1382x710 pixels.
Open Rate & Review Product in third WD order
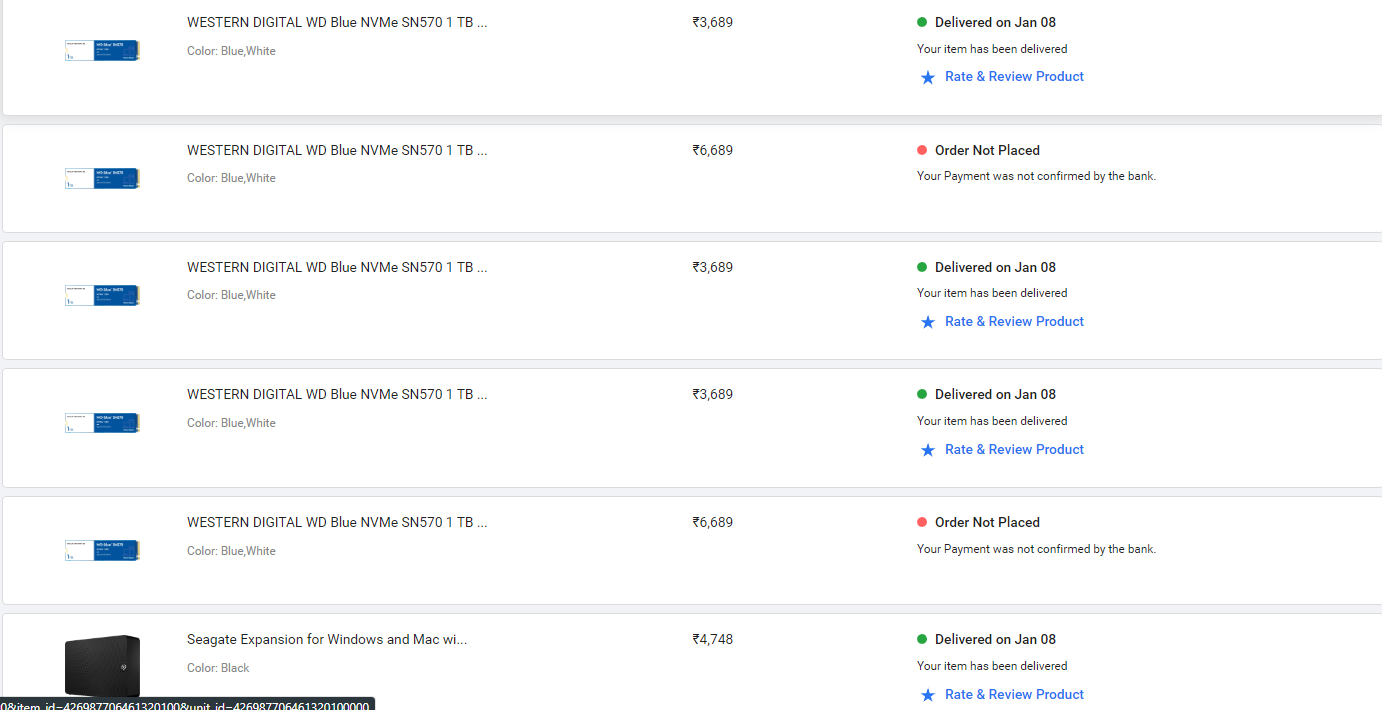(1014, 321)
